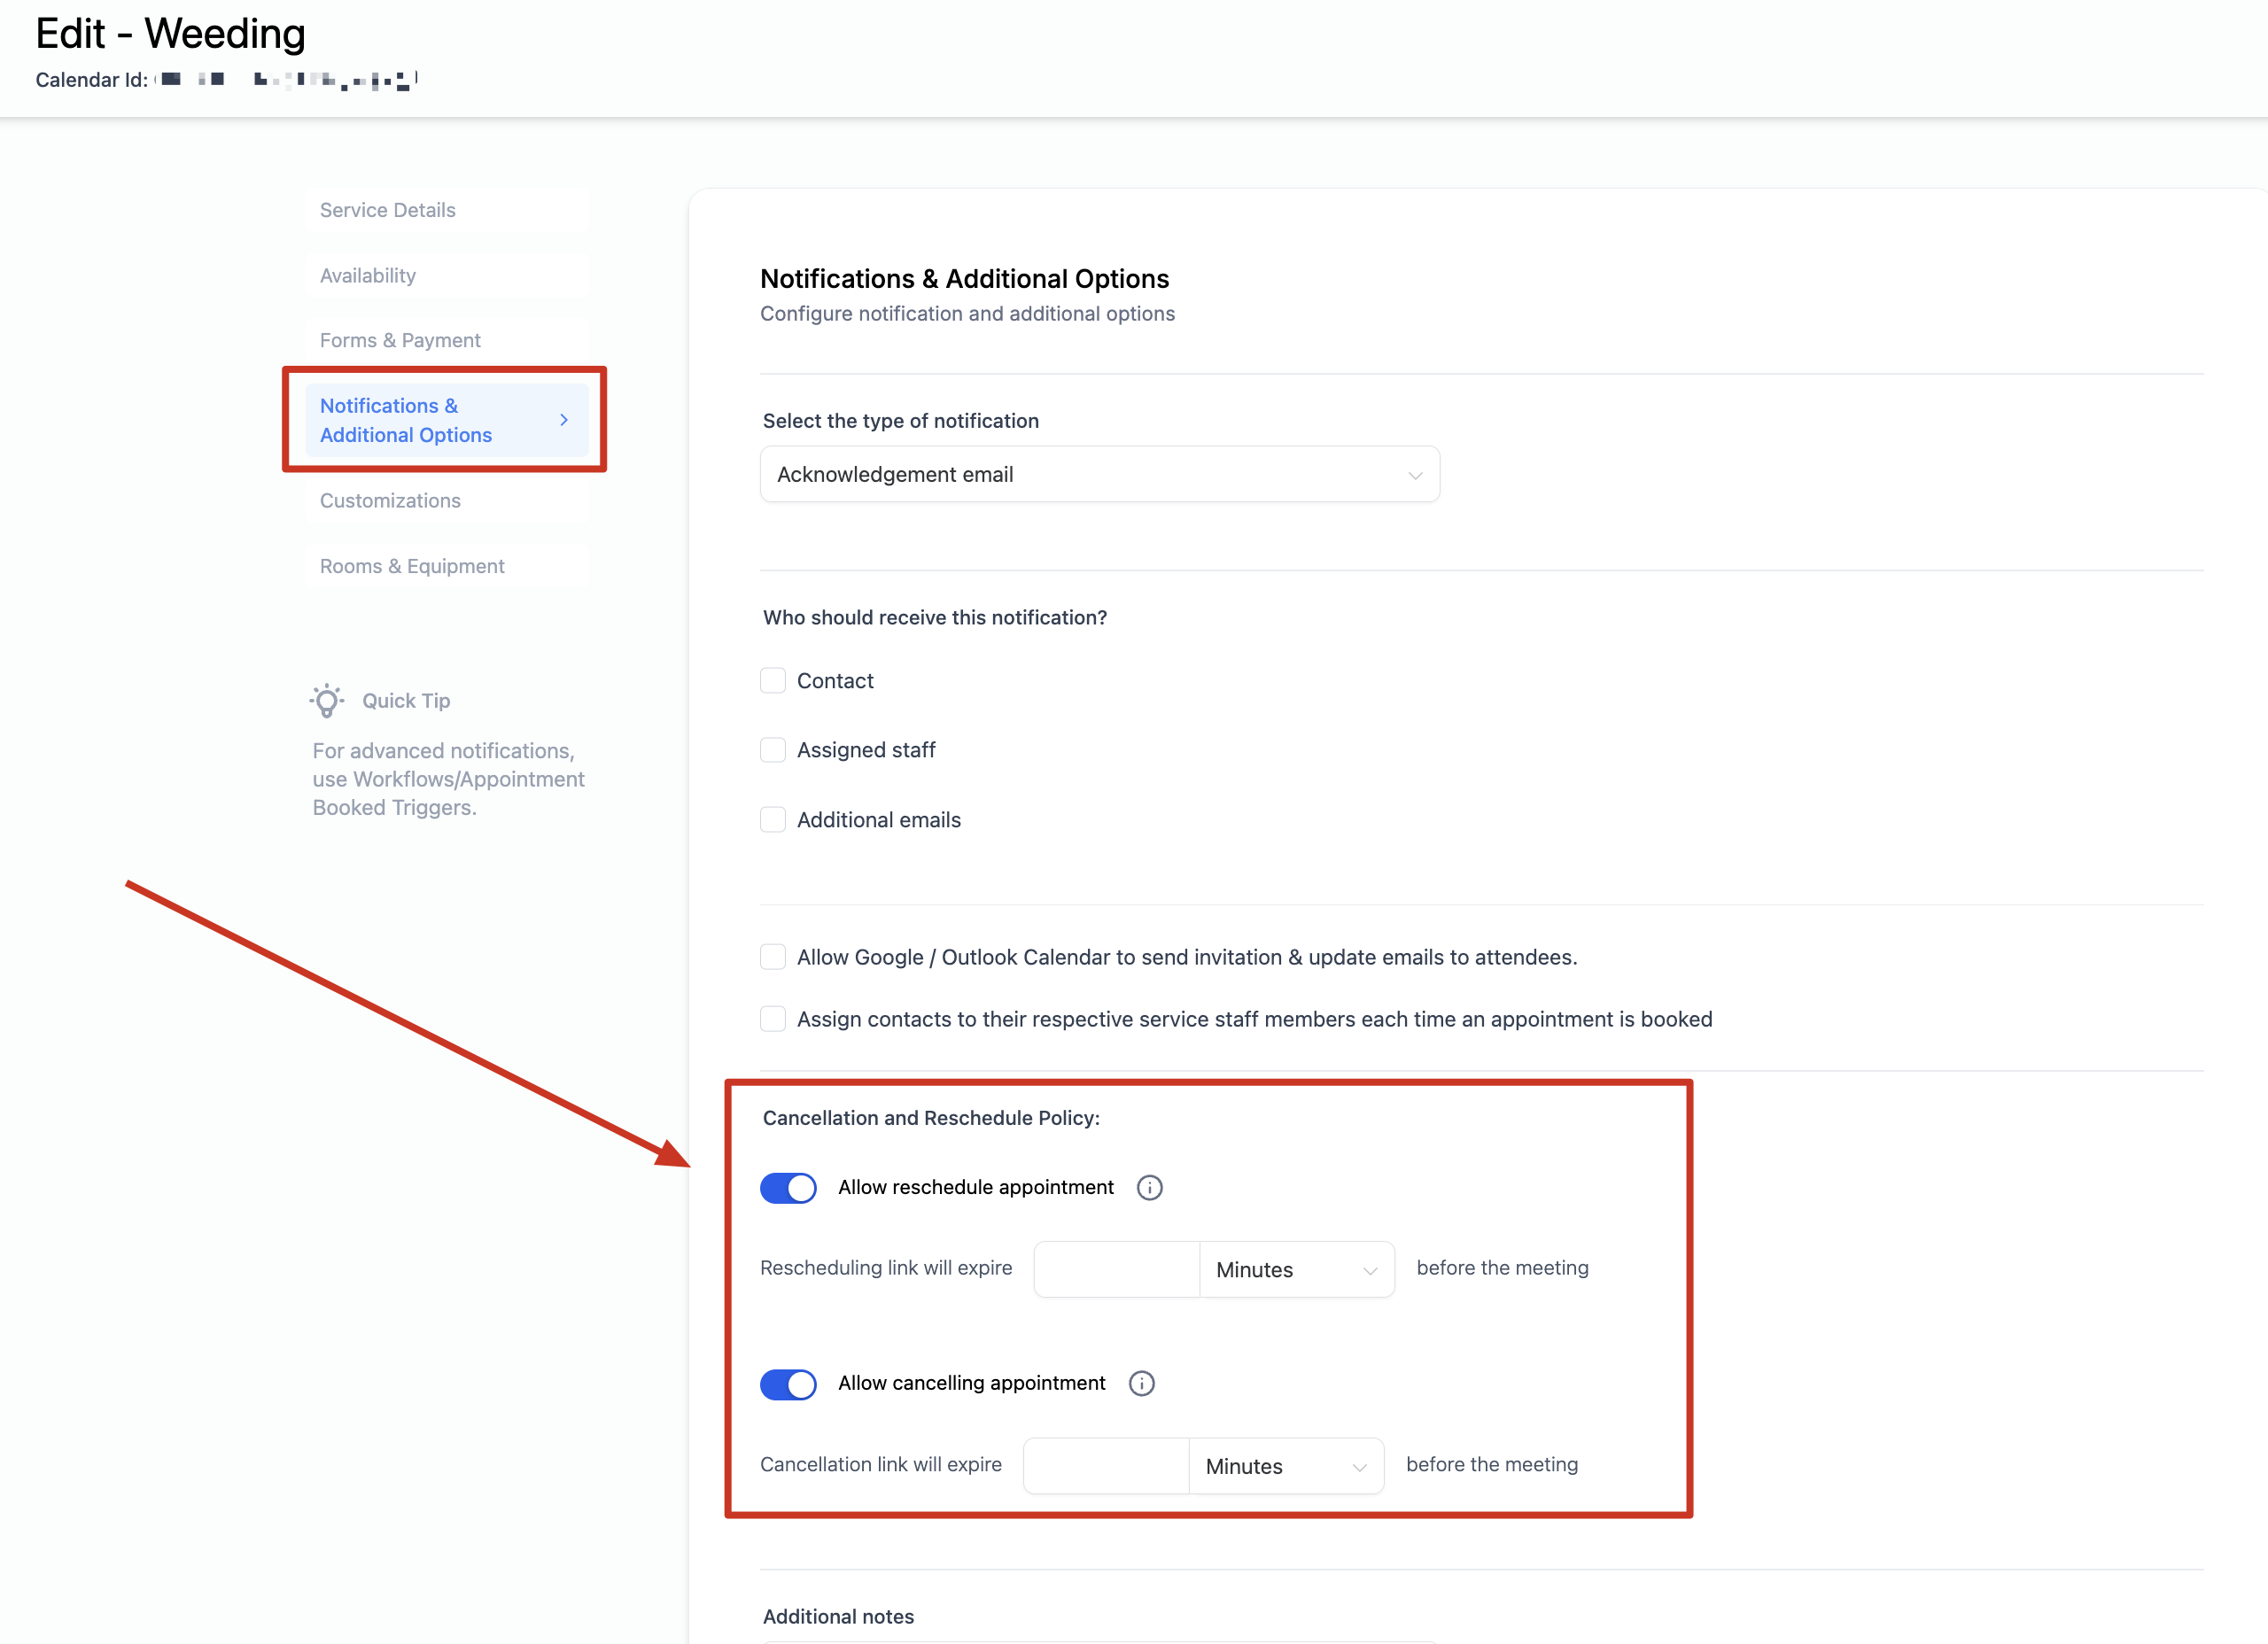The width and height of the screenshot is (2268, 1644).
Task: Select Rooms & Equipment section
Action: point(447,566)
